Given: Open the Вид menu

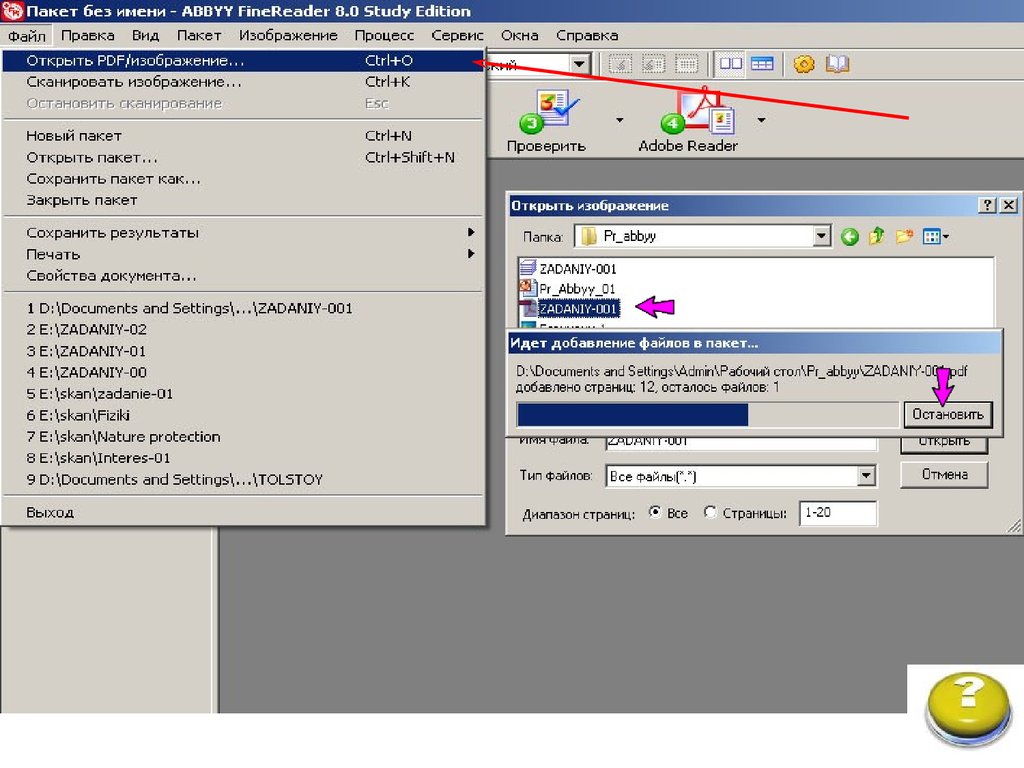Looking at the screenshot, I should pos(145,35).
